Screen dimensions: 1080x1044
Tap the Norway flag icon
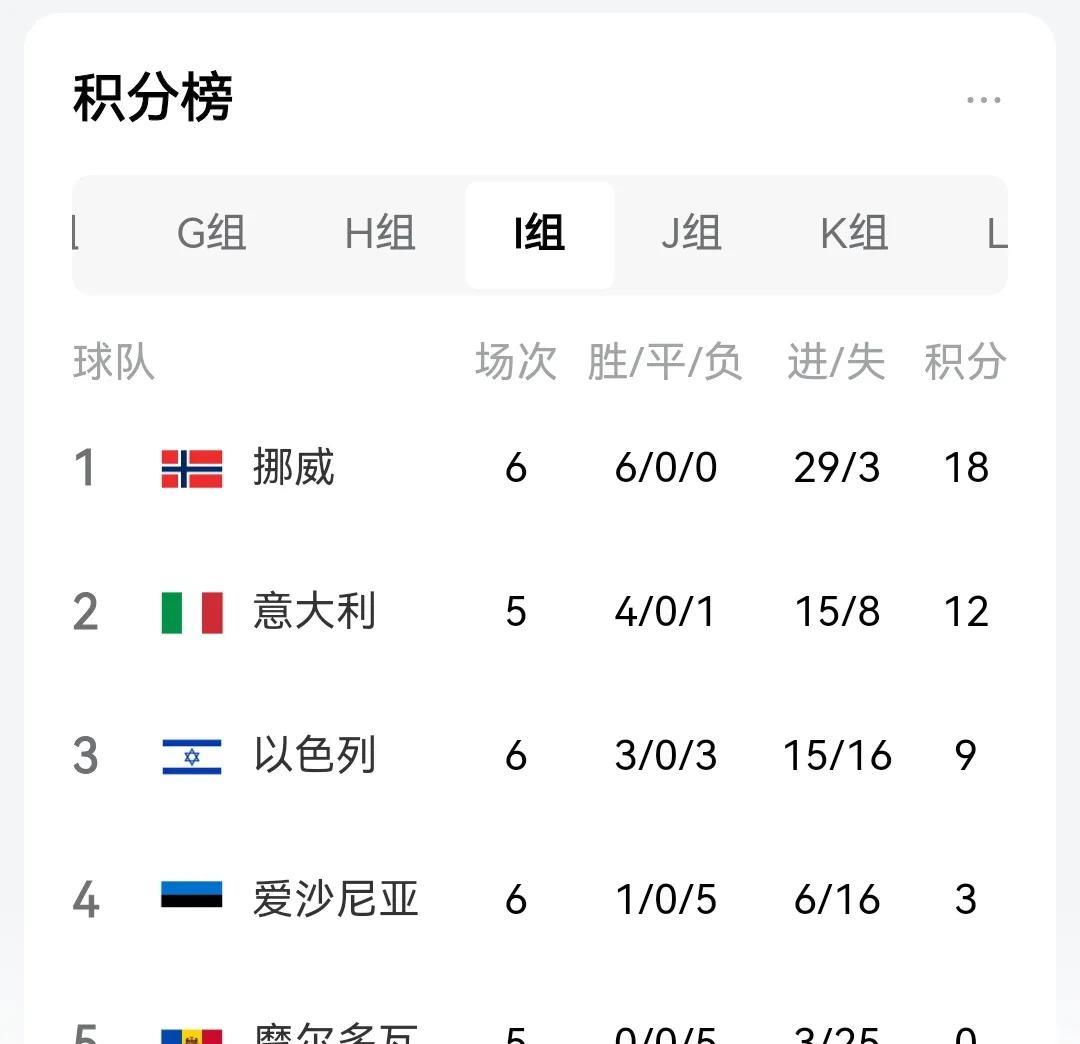coord(192,468)
